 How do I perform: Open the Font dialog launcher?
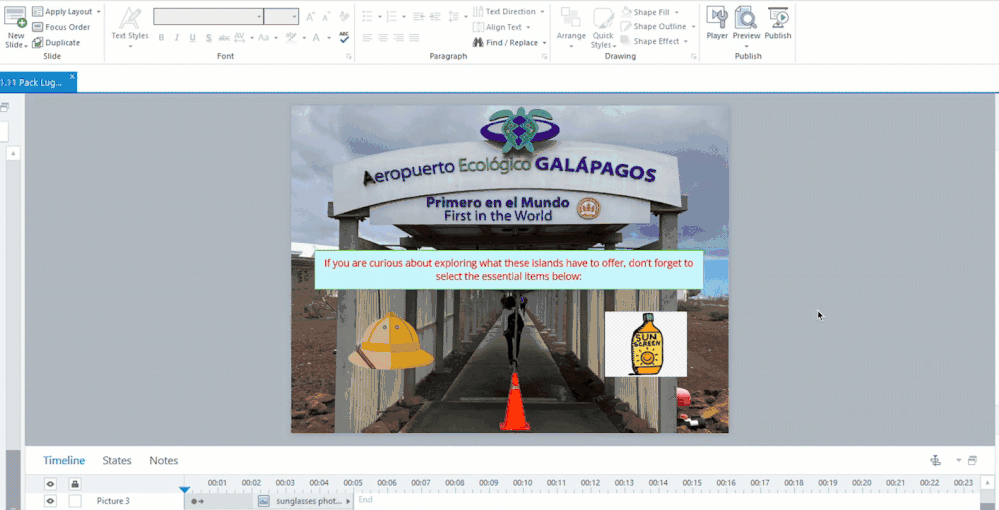pyautogui.click(x=349, y=57)
